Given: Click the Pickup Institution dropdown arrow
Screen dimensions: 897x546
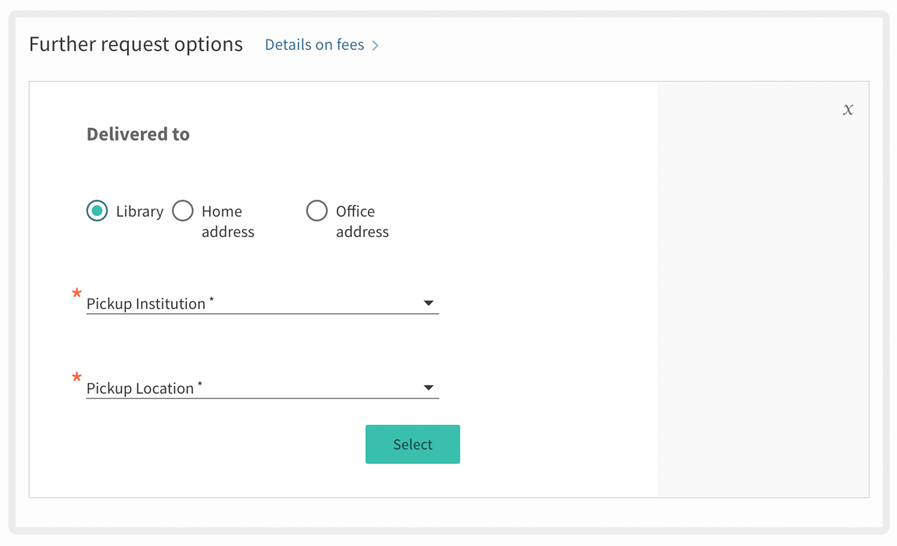Looking at the screenshot, I should tap(428, 303).
